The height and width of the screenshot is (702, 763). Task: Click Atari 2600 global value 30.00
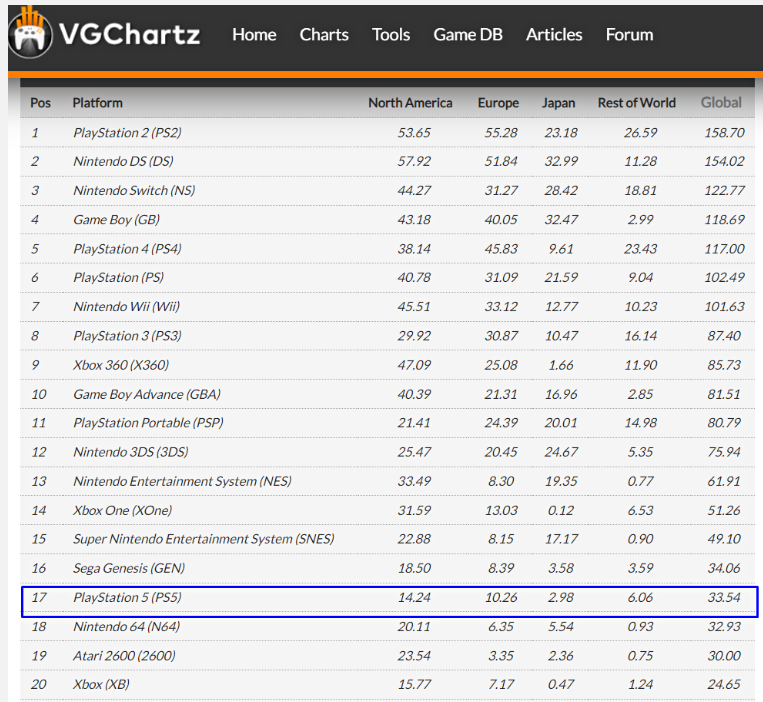[724, 656]
